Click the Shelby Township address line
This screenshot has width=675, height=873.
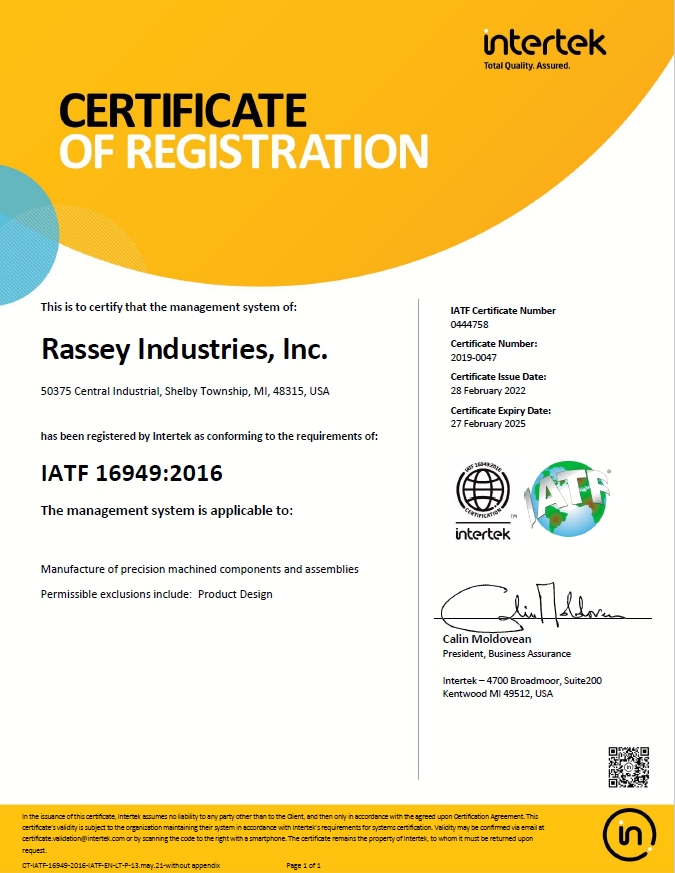point(184,391)
